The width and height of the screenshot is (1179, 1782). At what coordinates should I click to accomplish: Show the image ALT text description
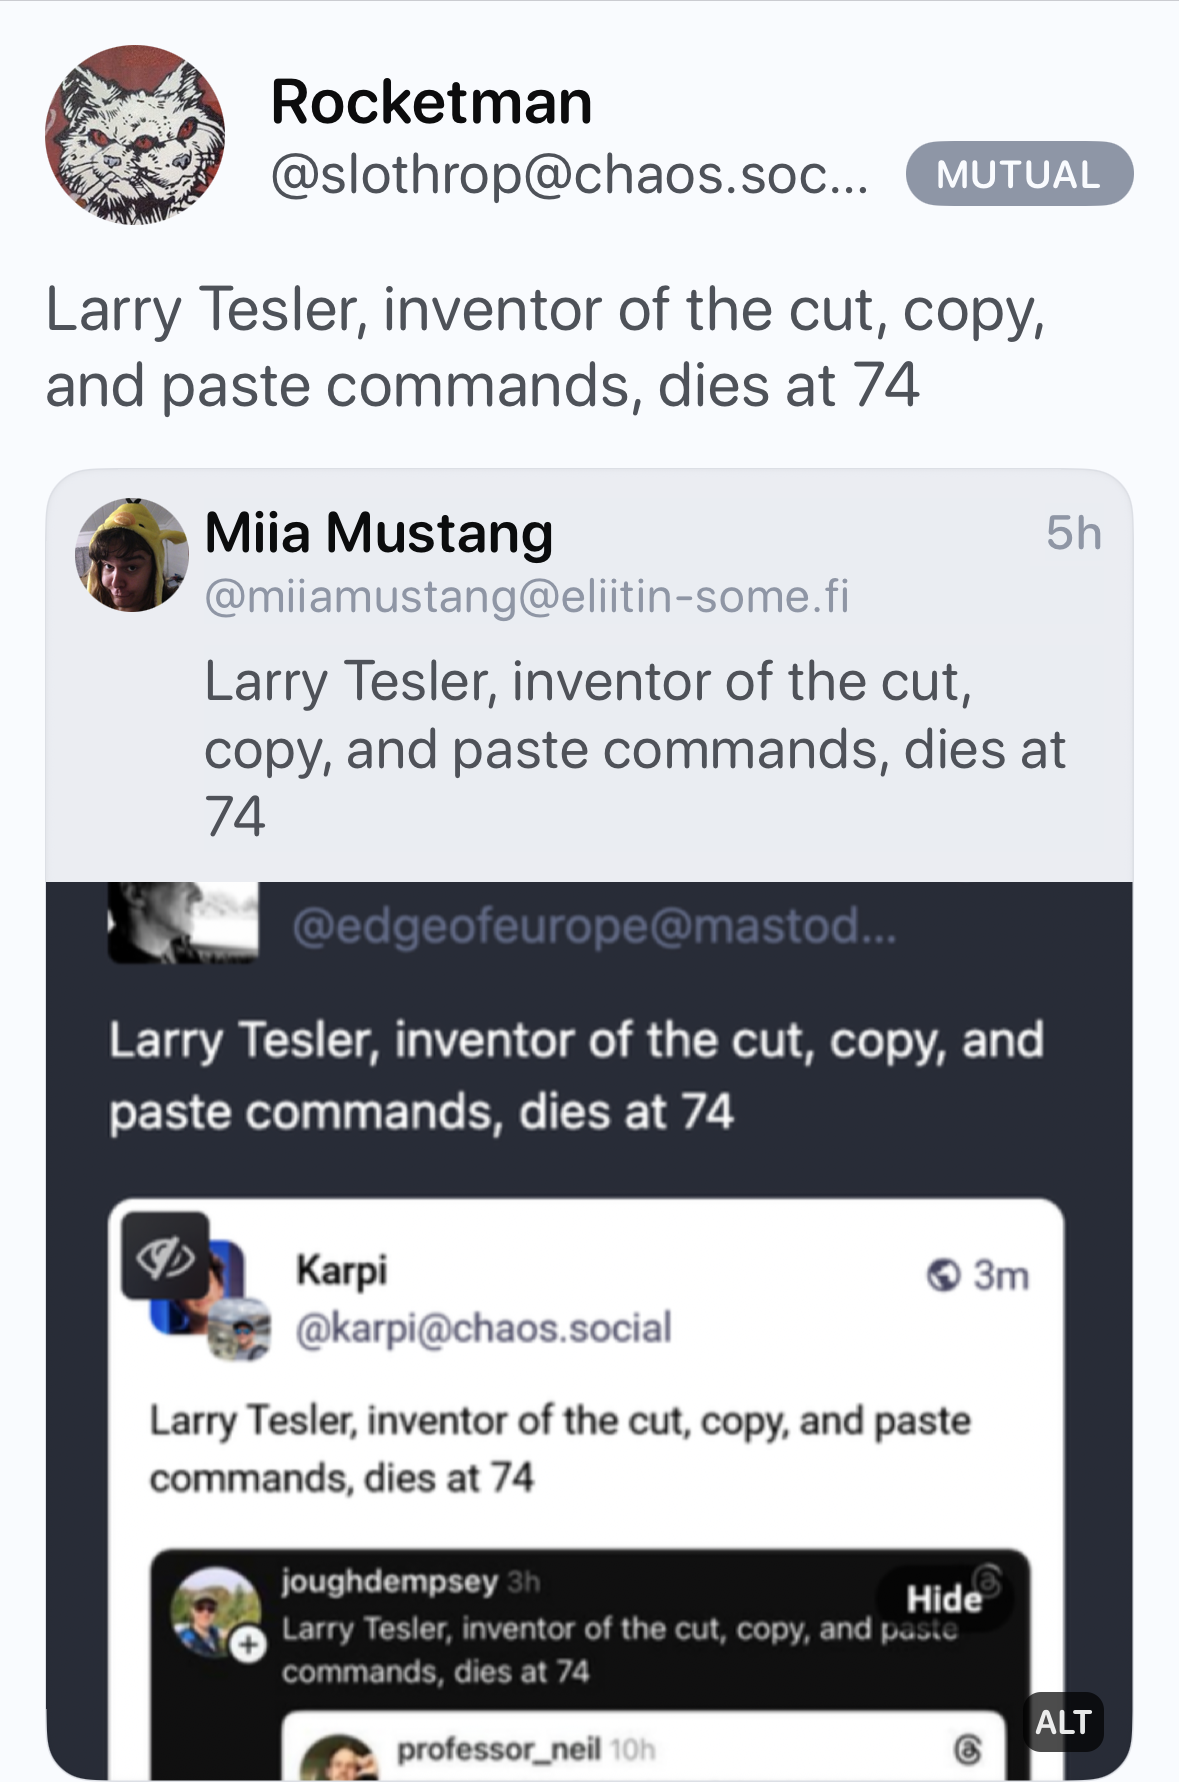pos(1063,1722)
